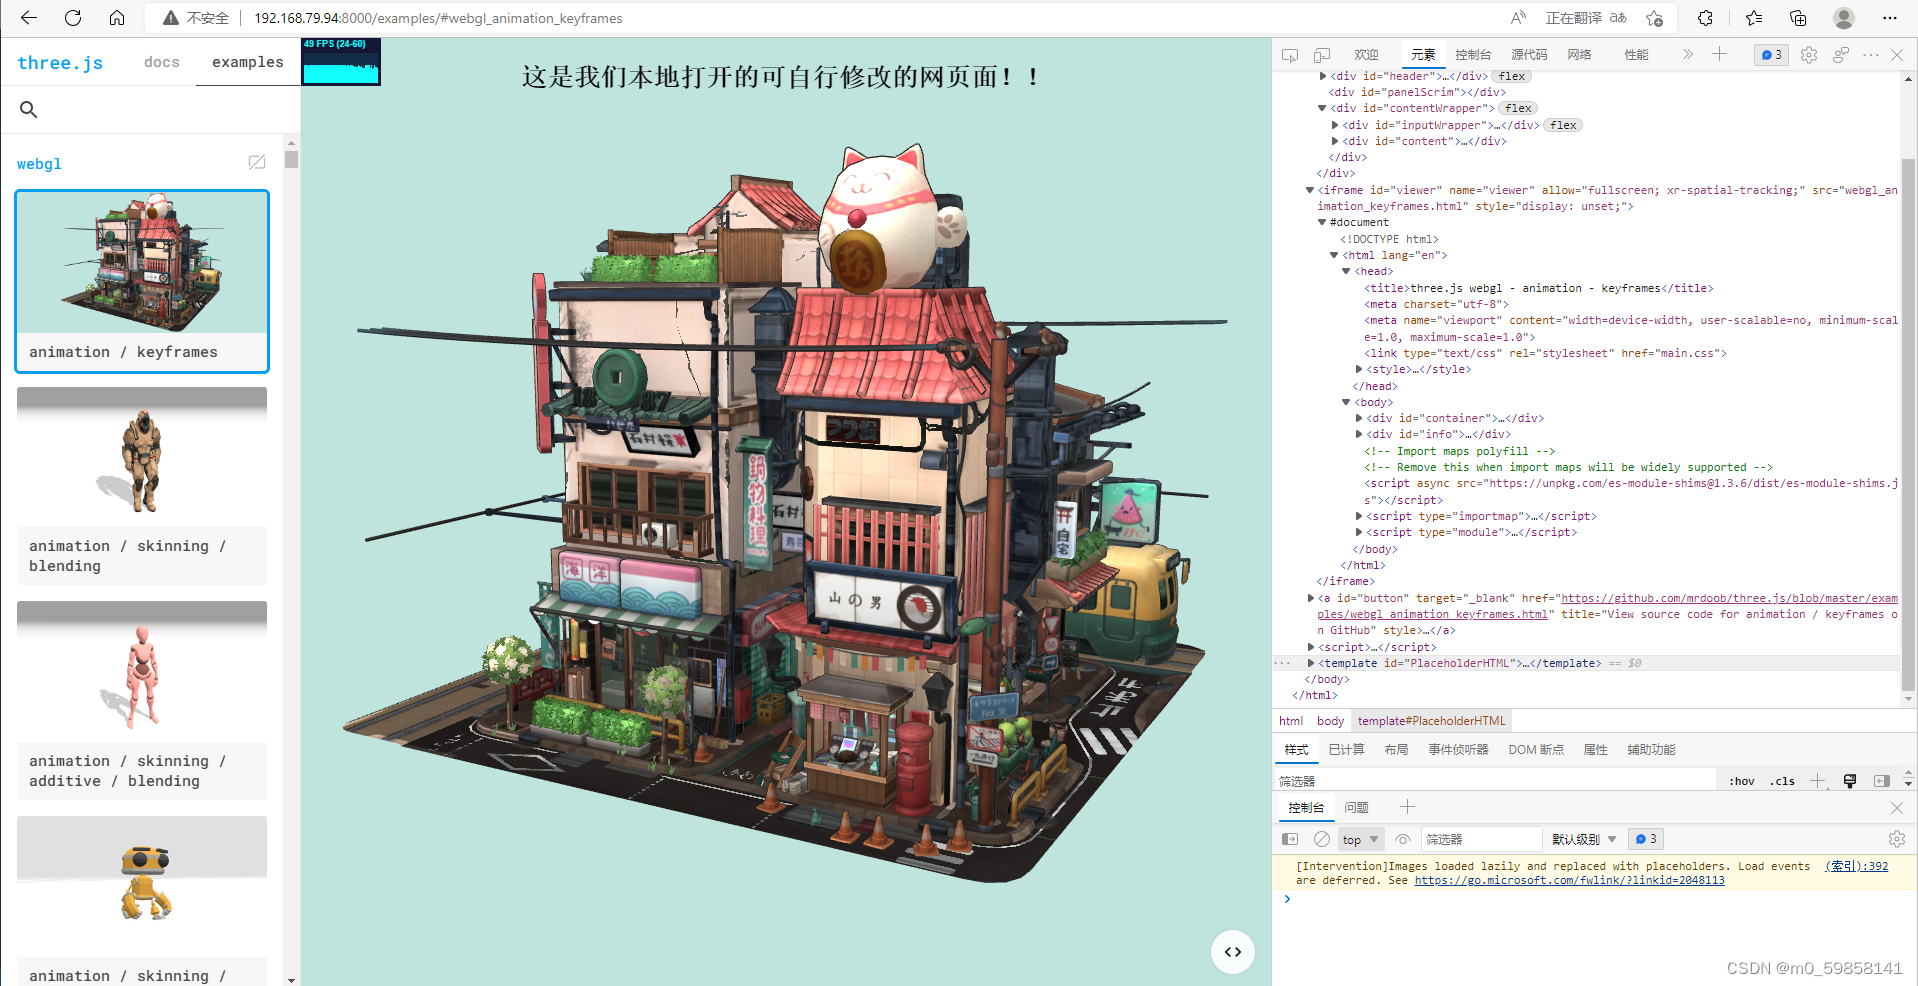Refresh the current page
Screen dimensions: 1918x986
coord(70,18)
